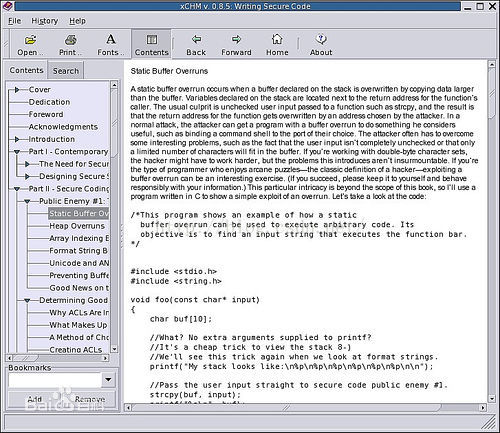Screen dimensions: 500x433
Task: Click the content pane horizontal scrollbar thumb
Action: point(287,407)
